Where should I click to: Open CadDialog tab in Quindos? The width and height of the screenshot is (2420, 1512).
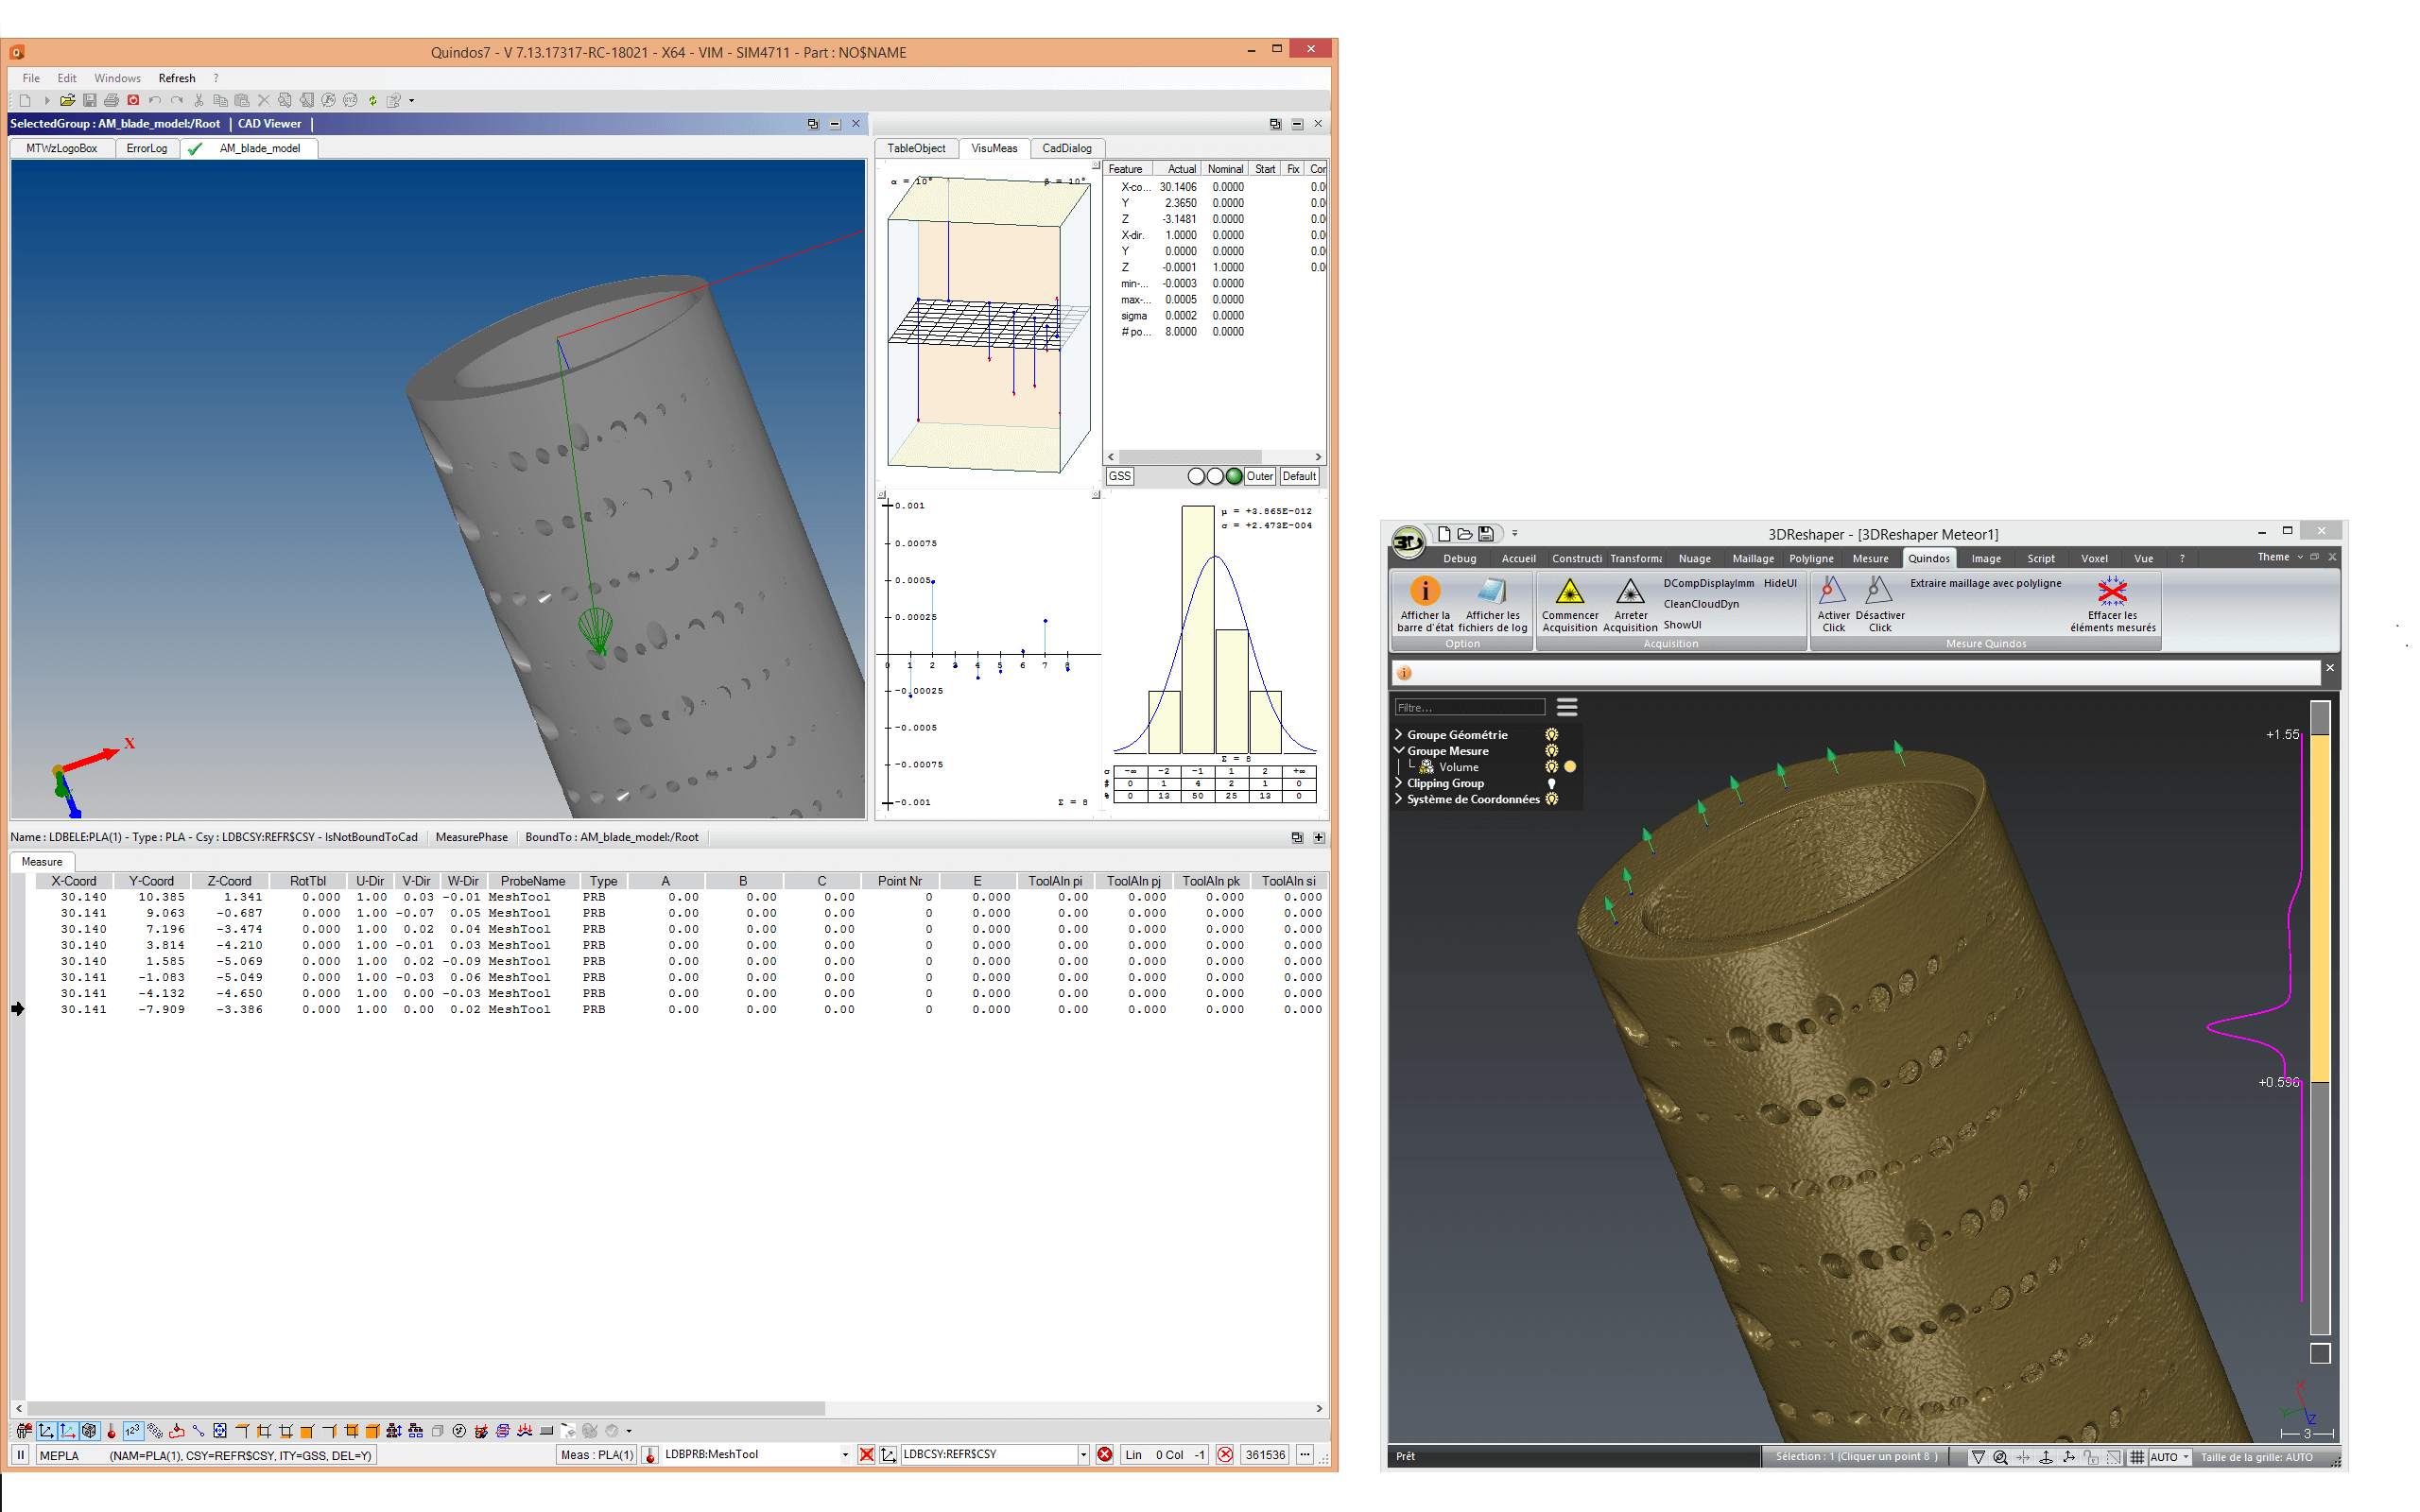tap(1066, 148)
